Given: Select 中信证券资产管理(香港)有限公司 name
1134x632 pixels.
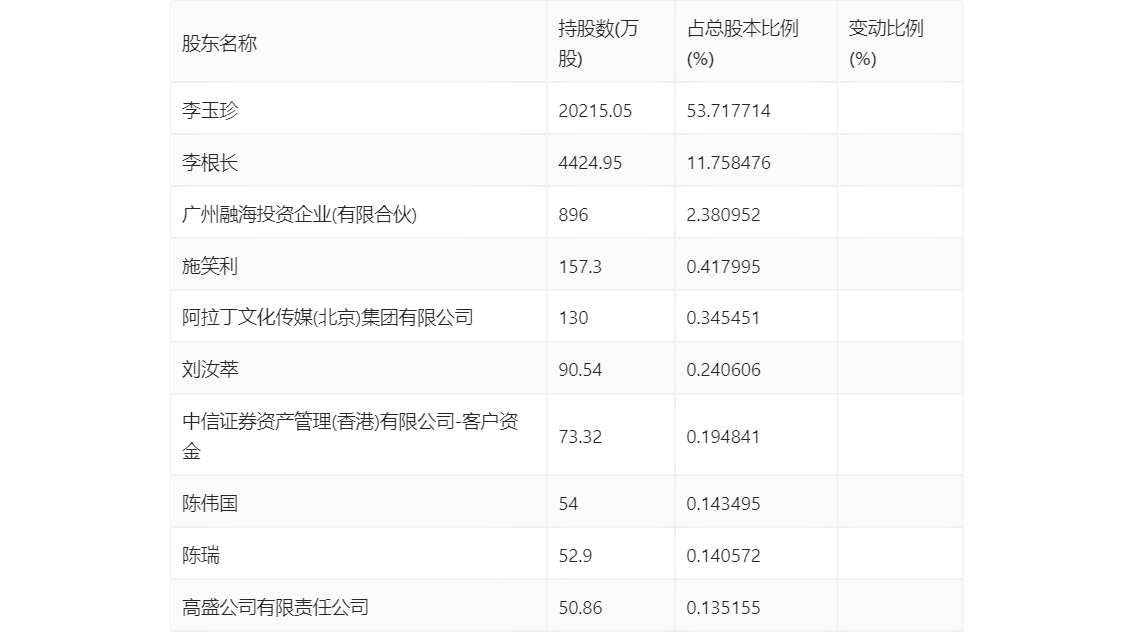Looking at the screenshot, I should 350,436.
